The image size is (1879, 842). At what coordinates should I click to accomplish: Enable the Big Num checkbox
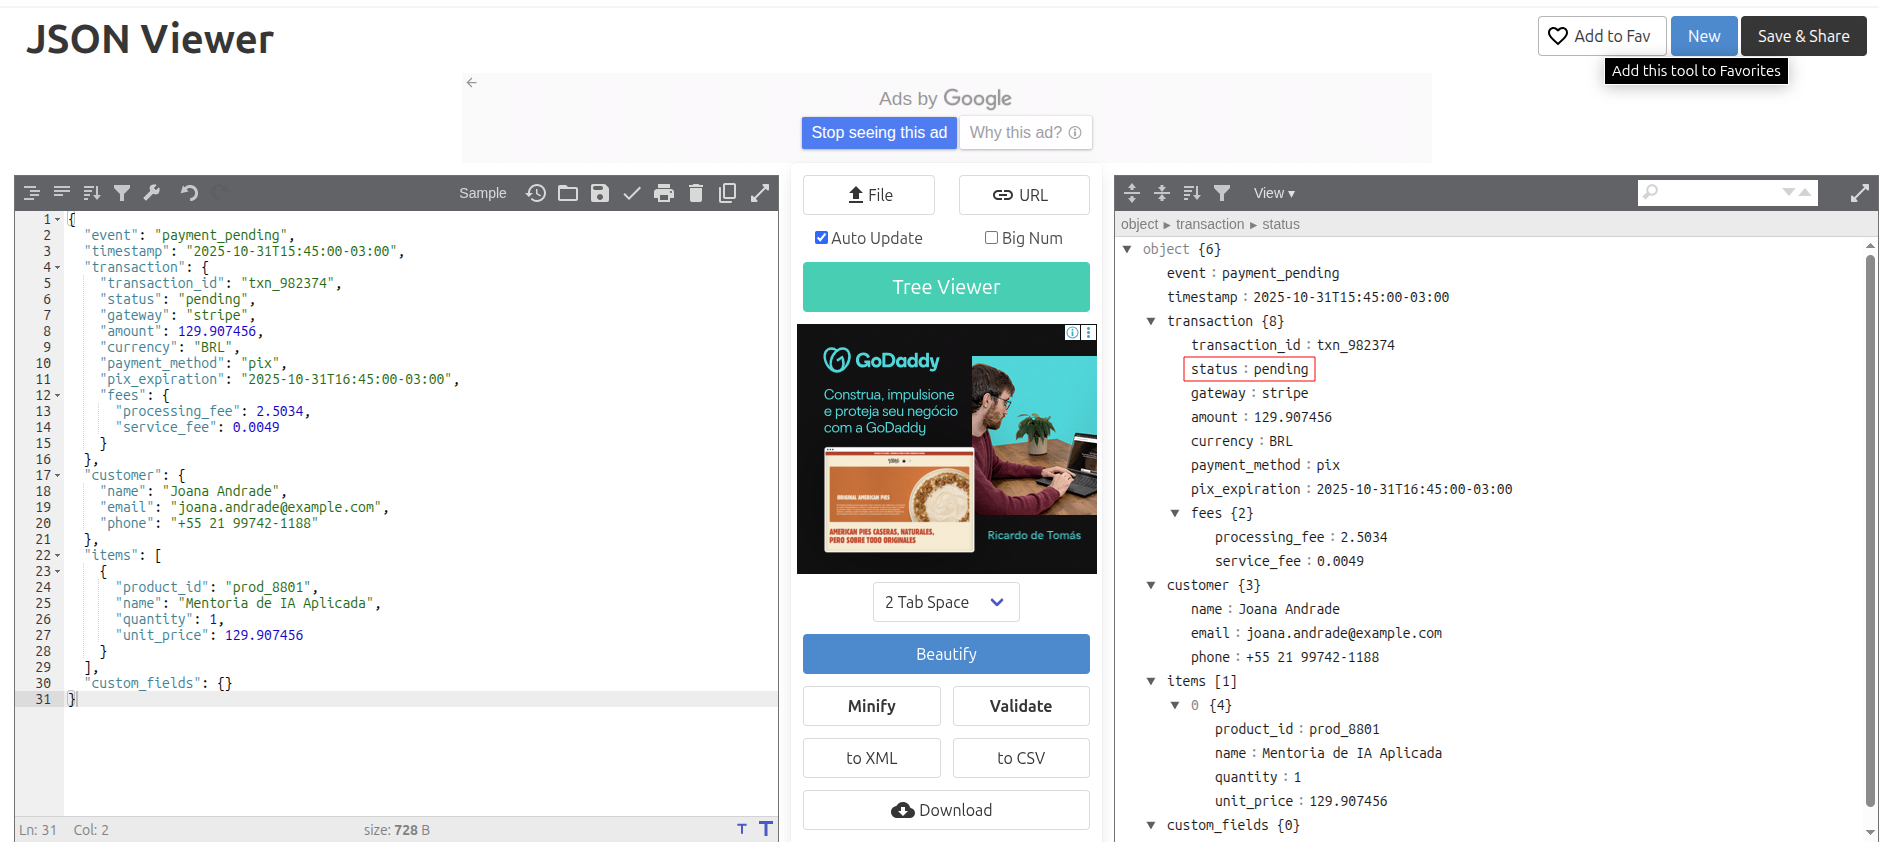(991, 238)
